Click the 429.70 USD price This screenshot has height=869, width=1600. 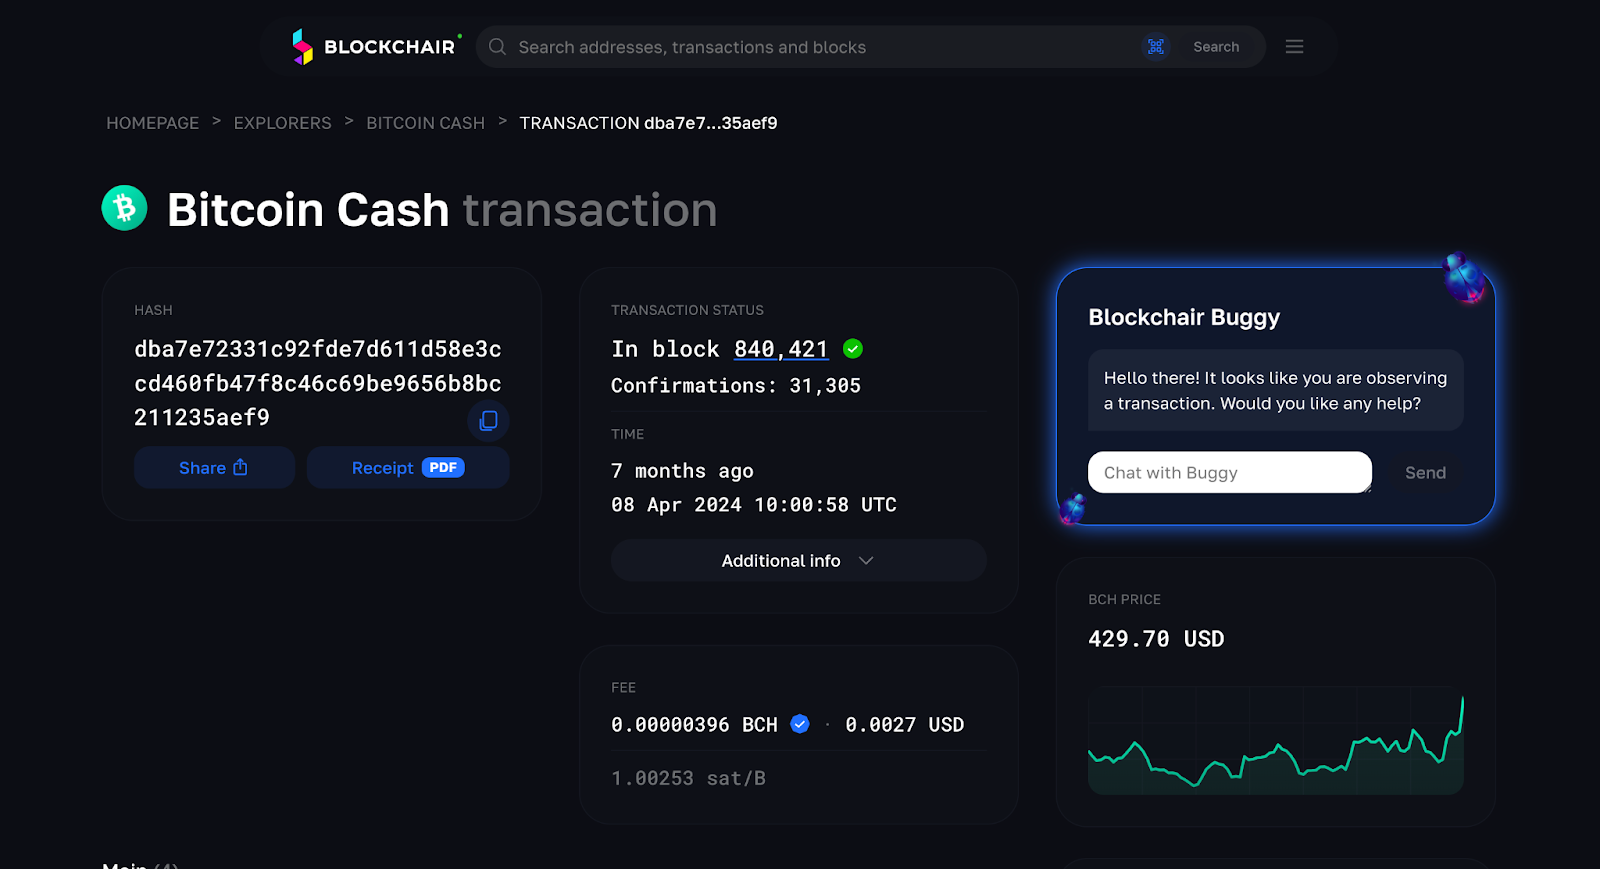point(1156,639)
